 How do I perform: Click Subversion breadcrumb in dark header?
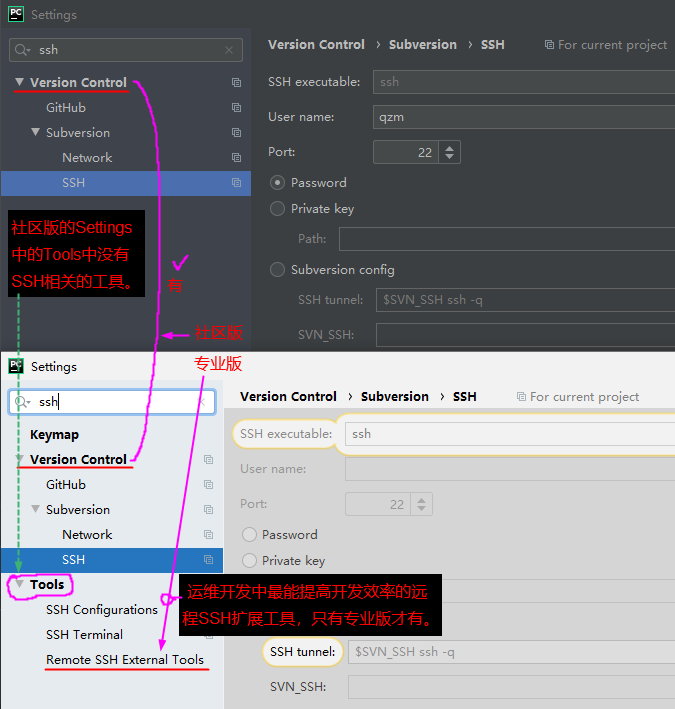pyautogui.click(x=423, y=44)
